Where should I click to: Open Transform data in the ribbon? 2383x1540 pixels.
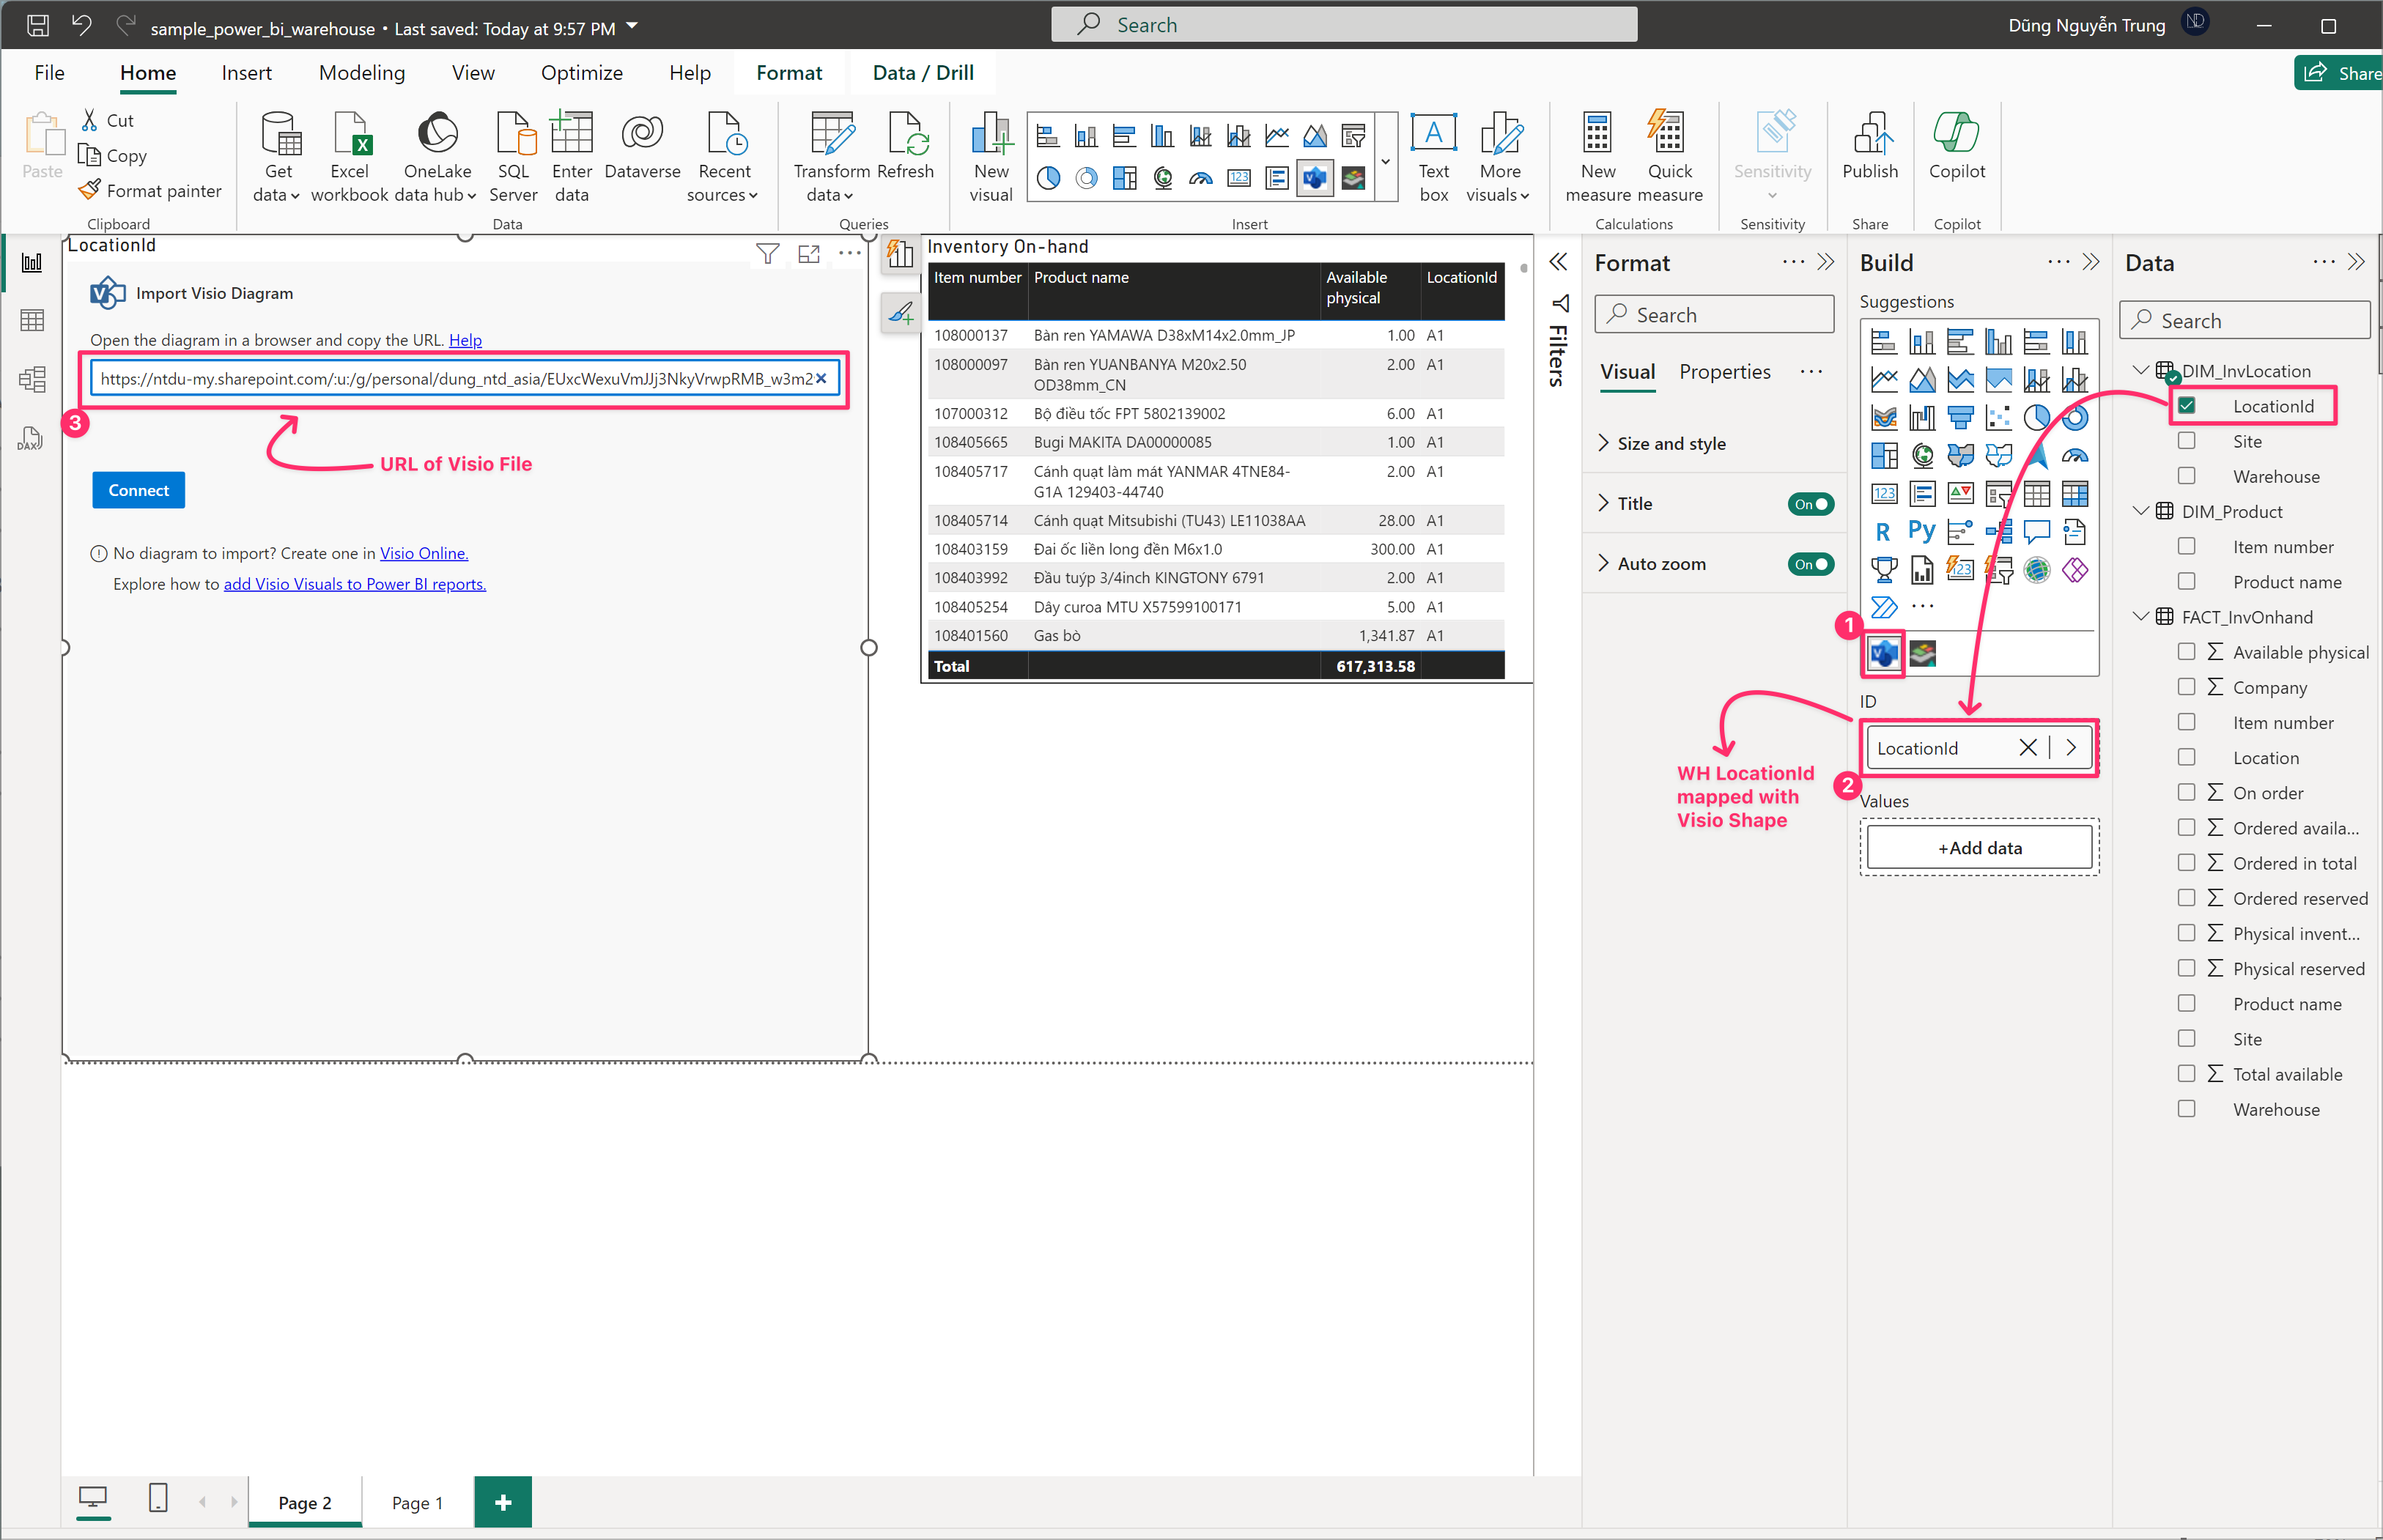coord(831,155)
